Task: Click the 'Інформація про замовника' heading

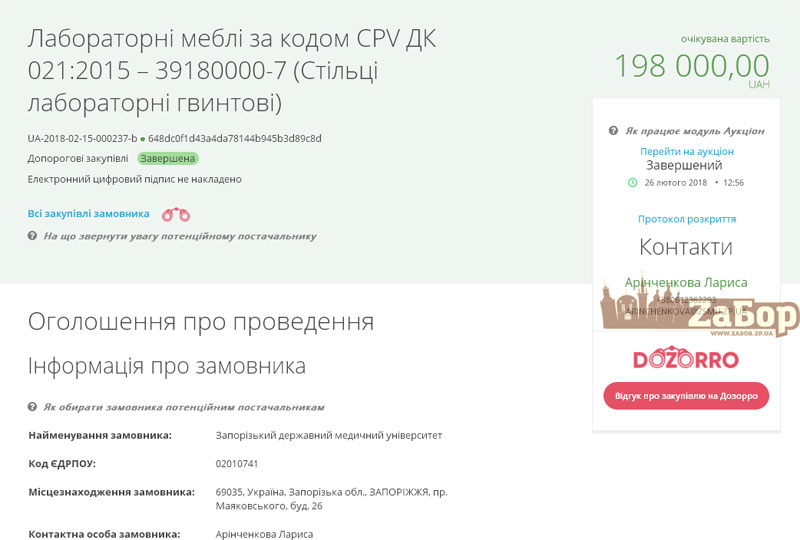Action: [167, 366]
